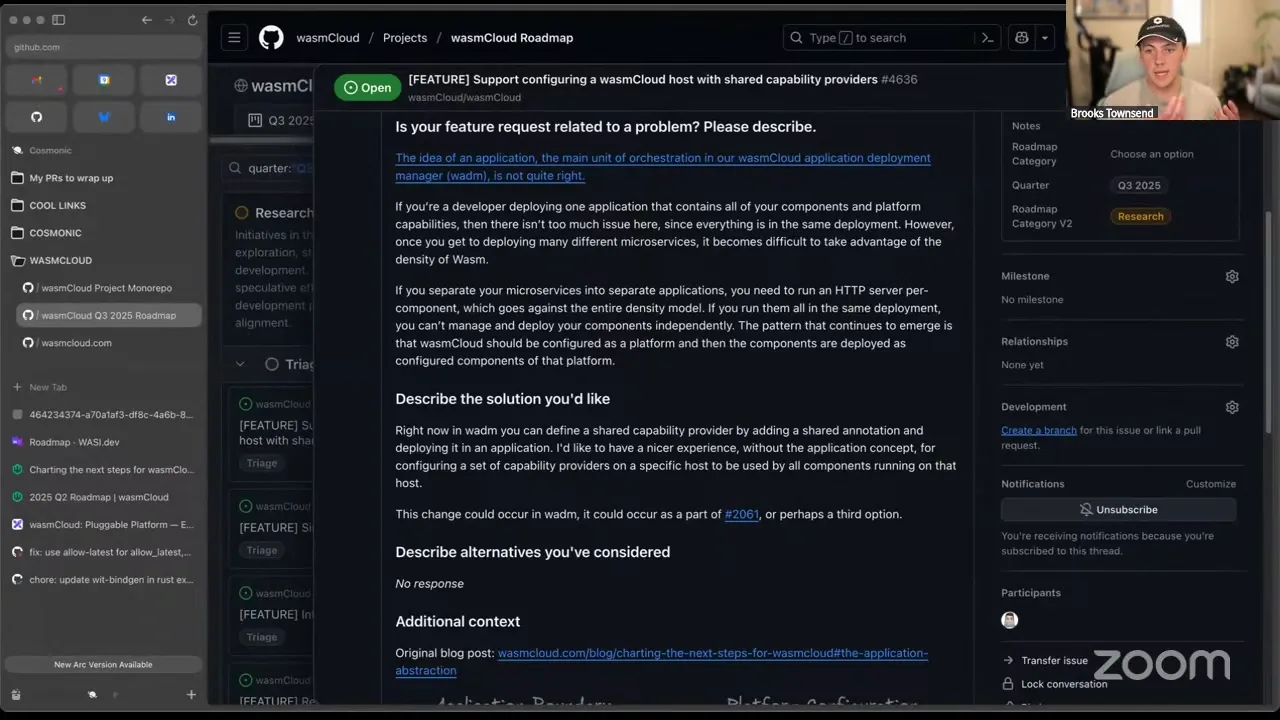The height and width of the screenshot is (720, 1280).
Task: Open the pinned Bluesky favorite tile
Action: 104,117
